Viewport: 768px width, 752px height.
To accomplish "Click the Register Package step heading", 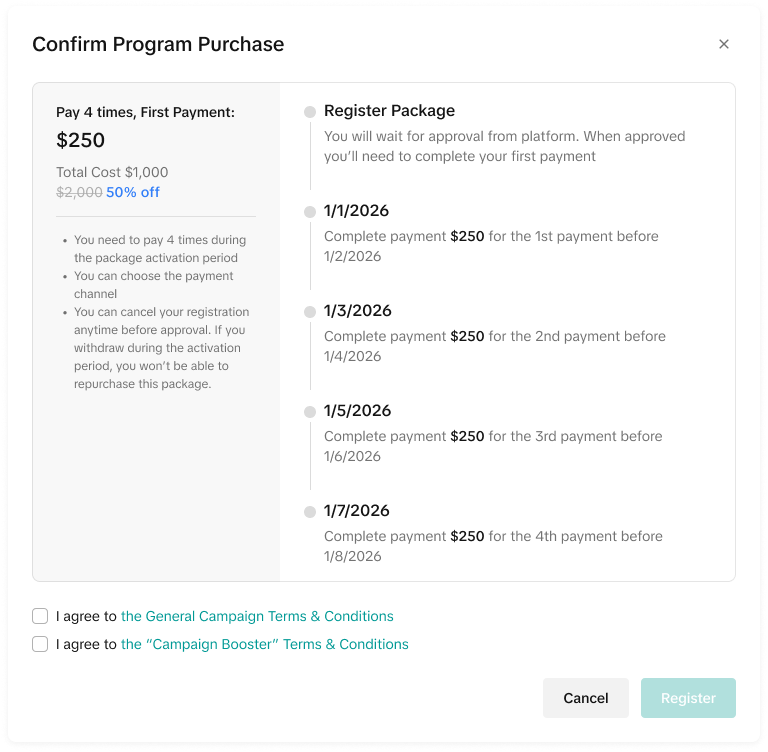I will click(x=389, y=111).
